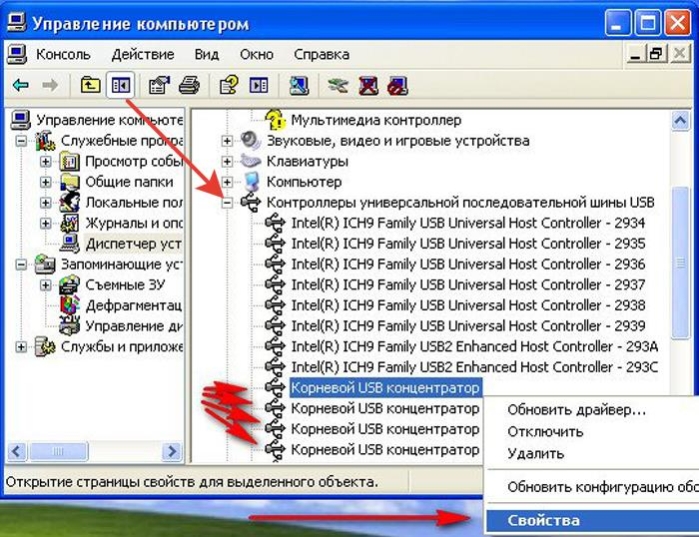The width and height of the screenshot is (699, 537).
Task: Click the Up one level folder icon
Action: [x=90, y=85]
